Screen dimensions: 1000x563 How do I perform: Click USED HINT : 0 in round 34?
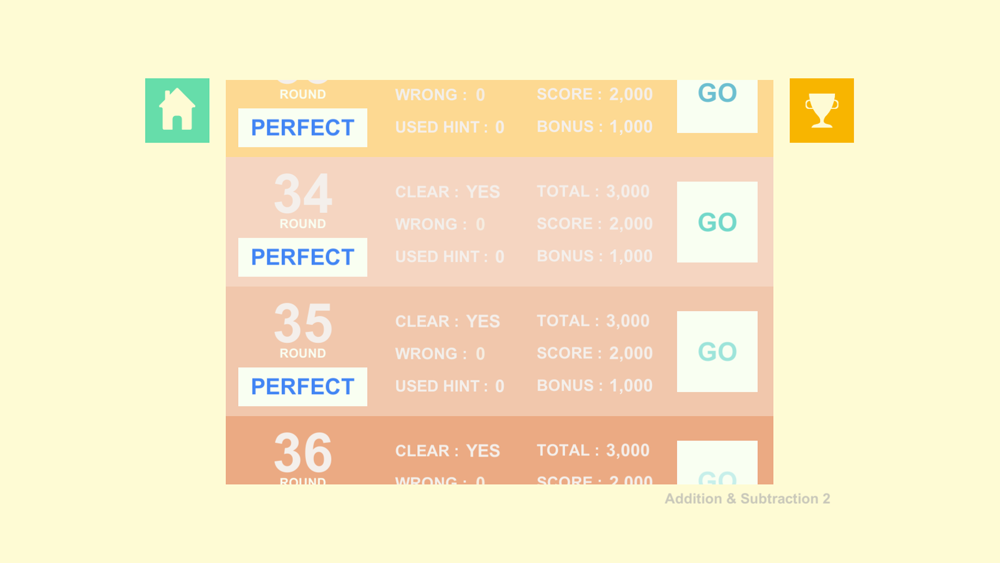pyautogui.click(x=450, y=256)
